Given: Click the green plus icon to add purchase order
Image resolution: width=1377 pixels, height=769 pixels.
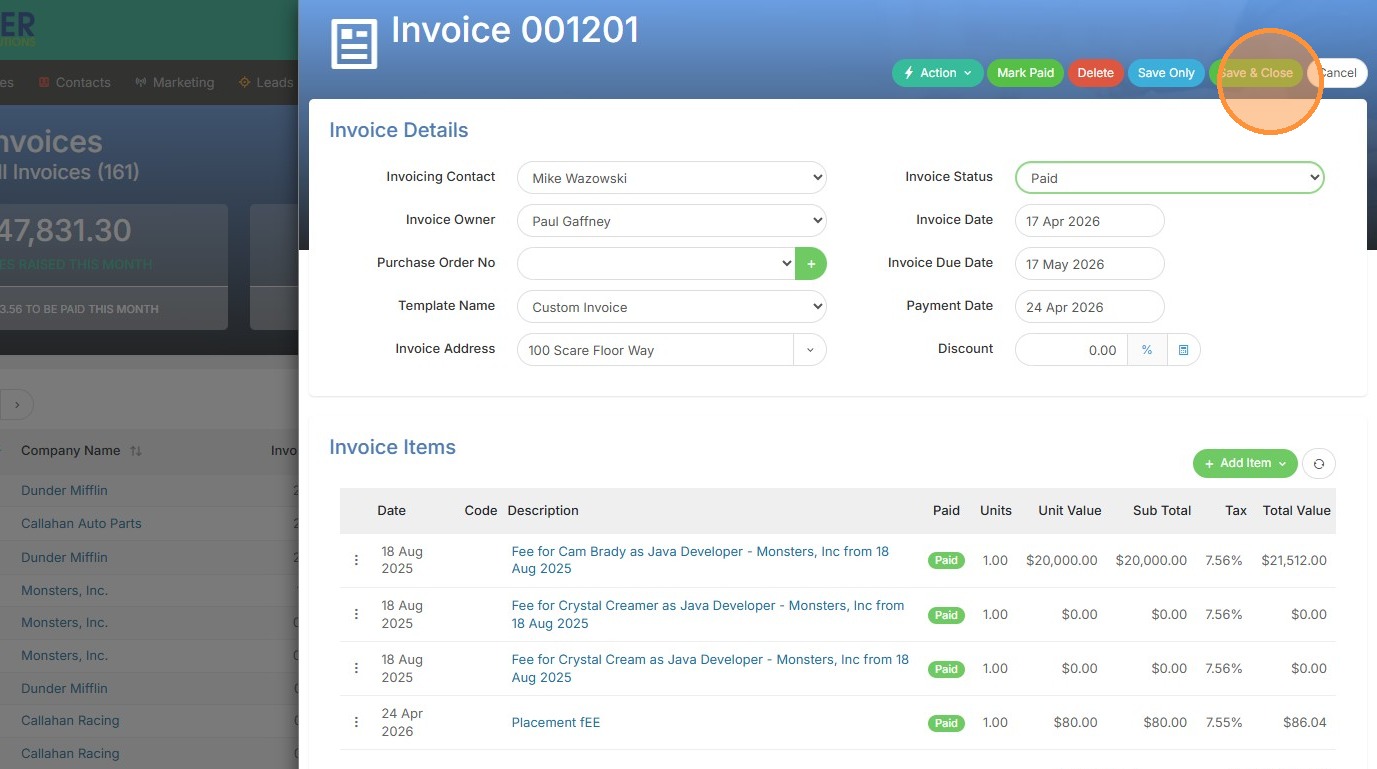Looking at the screenshot, I should pyautogui.click(x=811, y=264).
